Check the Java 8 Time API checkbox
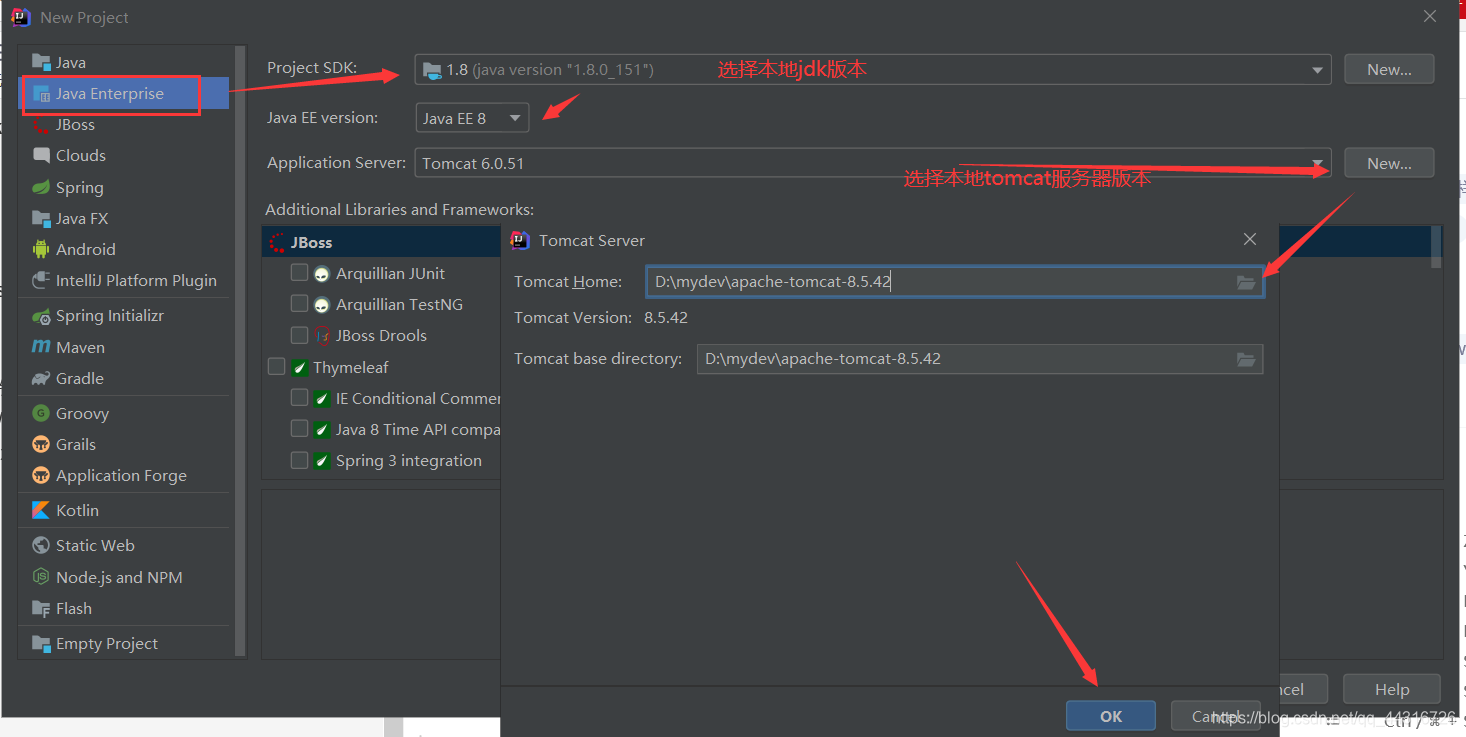1466x737 pixels. pos(299,428)
